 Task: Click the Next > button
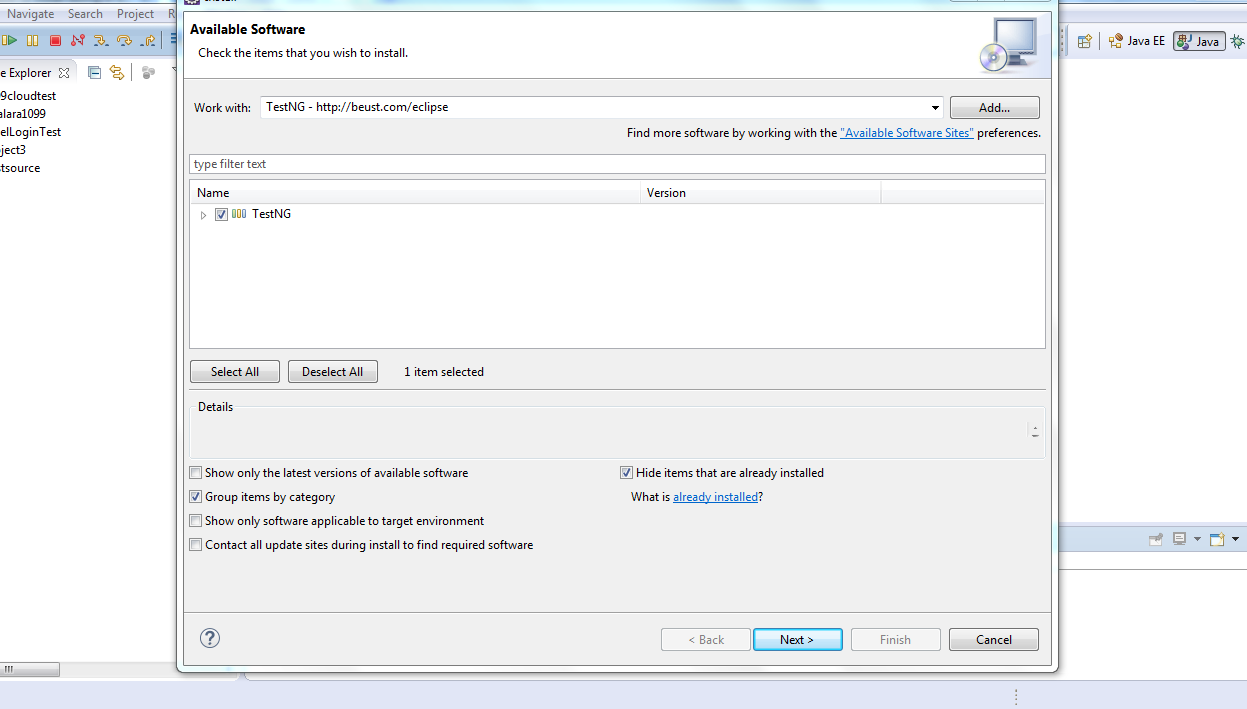797,639
